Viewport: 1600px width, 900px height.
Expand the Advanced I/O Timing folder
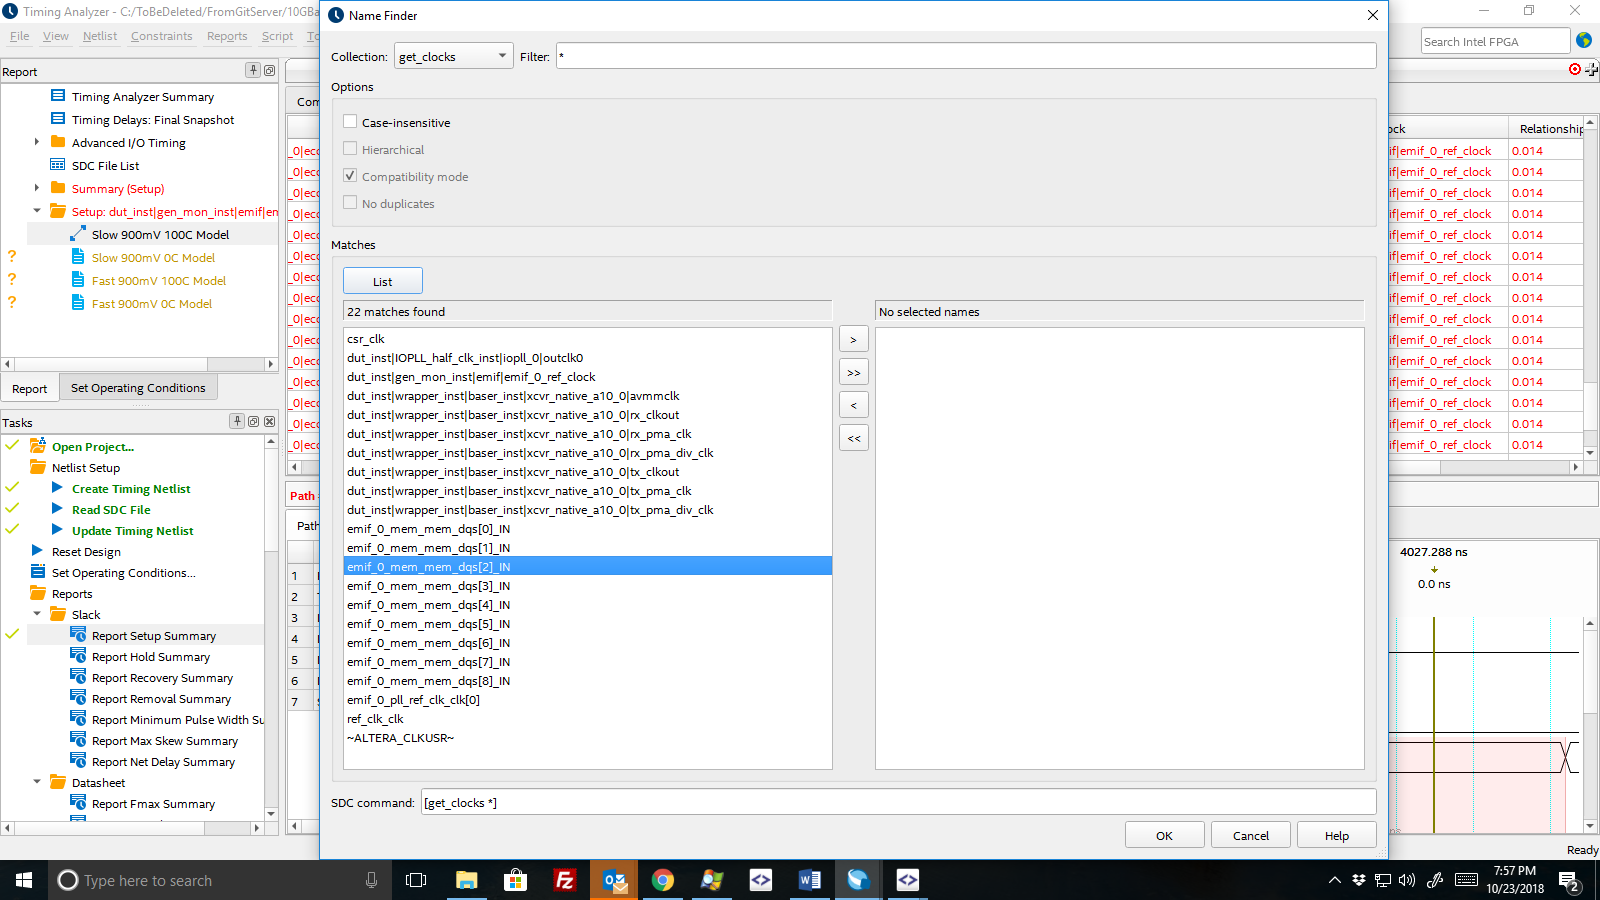(x=37, y=142)
